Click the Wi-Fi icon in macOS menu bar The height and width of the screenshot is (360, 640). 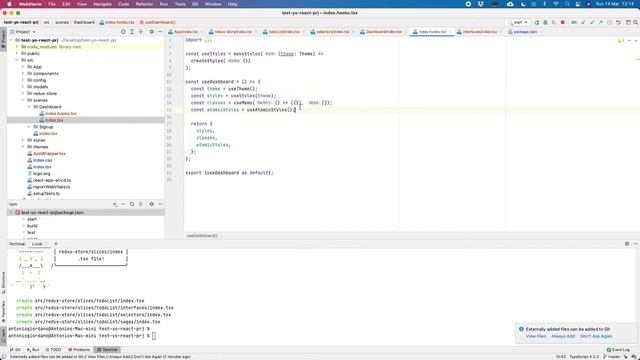tap(556, 4)
